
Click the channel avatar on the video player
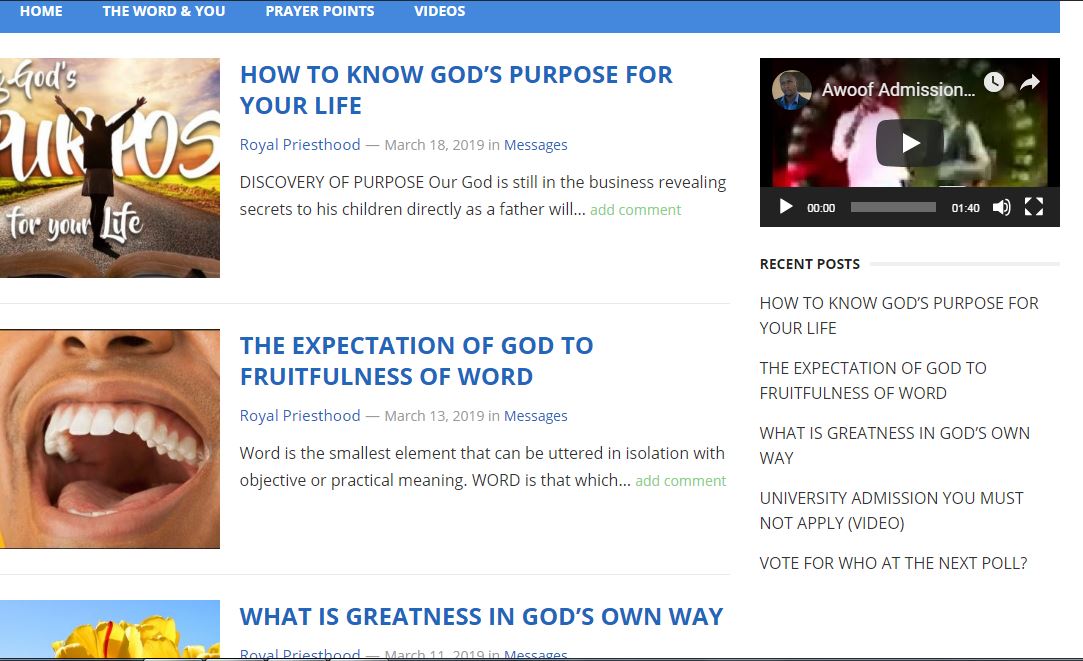point(792,90)
